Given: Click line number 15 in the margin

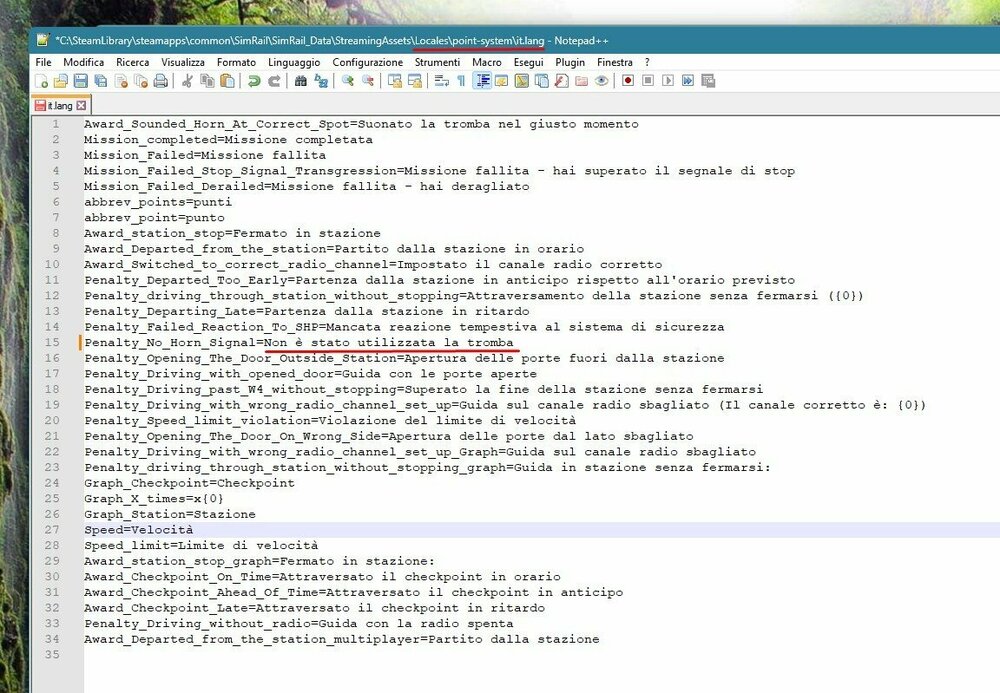Looking at the screenshot, I should pos(53,342).
